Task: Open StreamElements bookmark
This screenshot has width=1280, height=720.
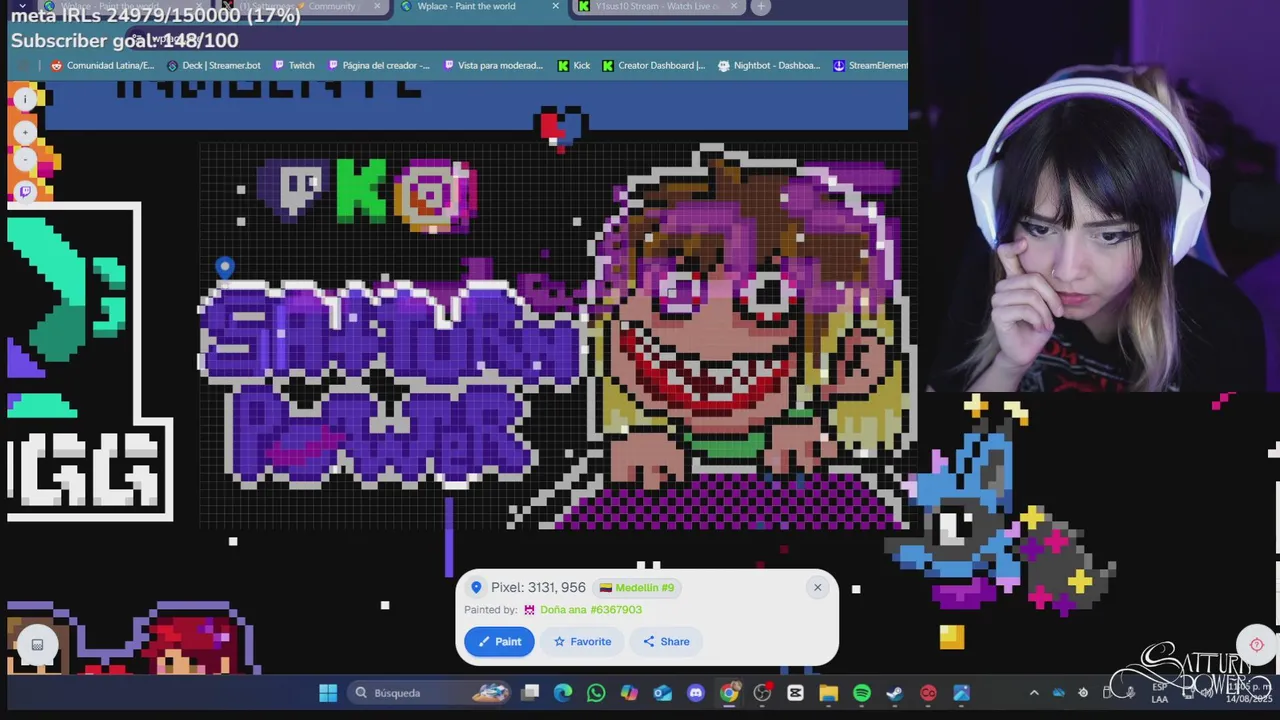Action: (x=870, y=65)
